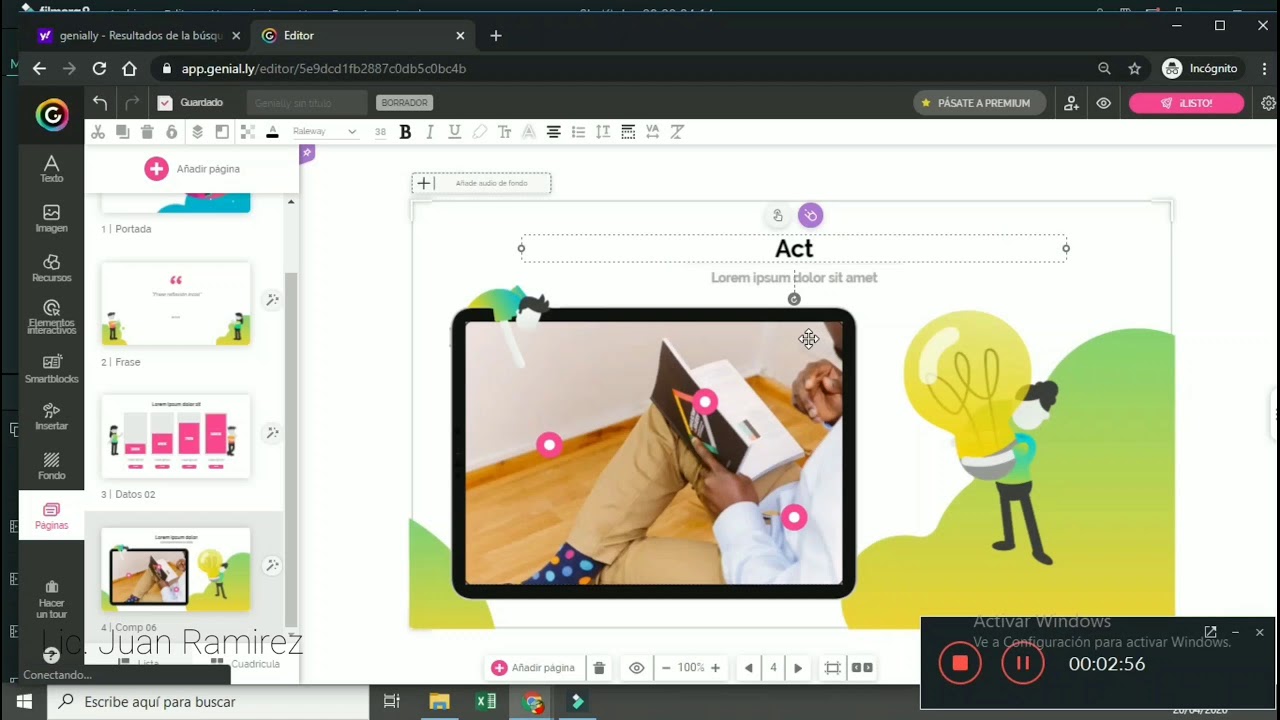This screenshot has width=1280, height=720.
Task: Open page 4 Comp 06 transition options
Action: 271,566
